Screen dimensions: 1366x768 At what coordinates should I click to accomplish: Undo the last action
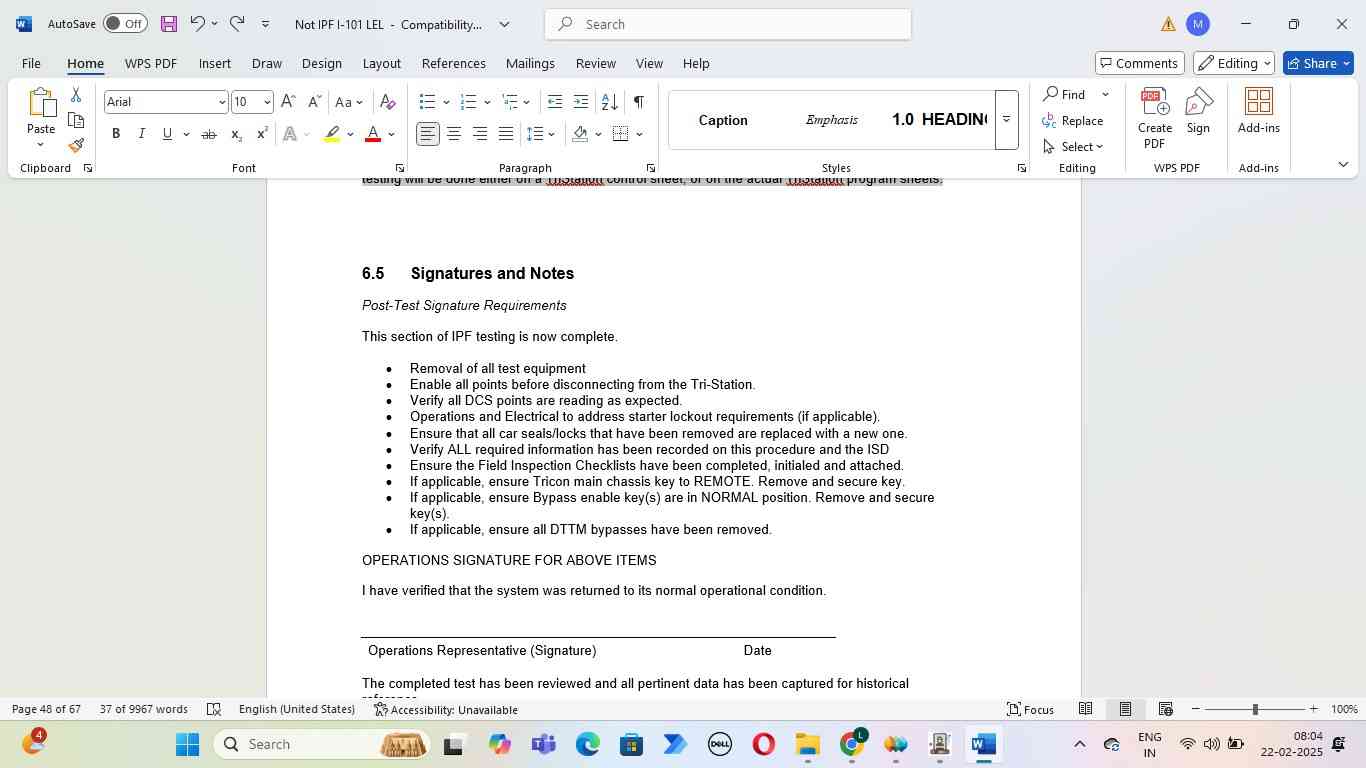197,24
